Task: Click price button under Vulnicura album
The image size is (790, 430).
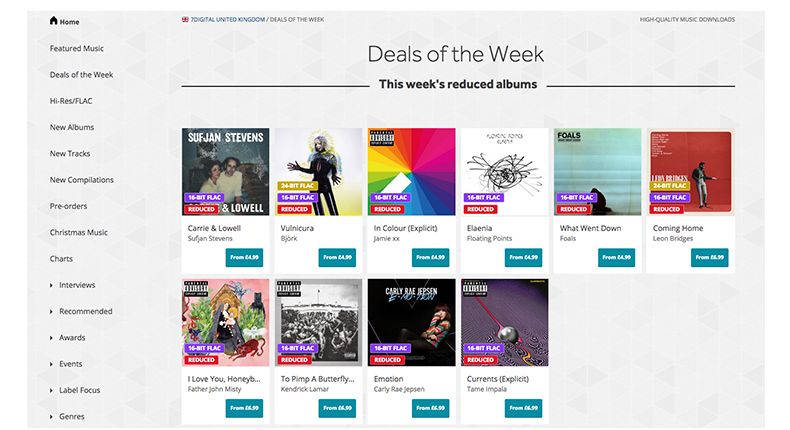Action: (338, 257)
